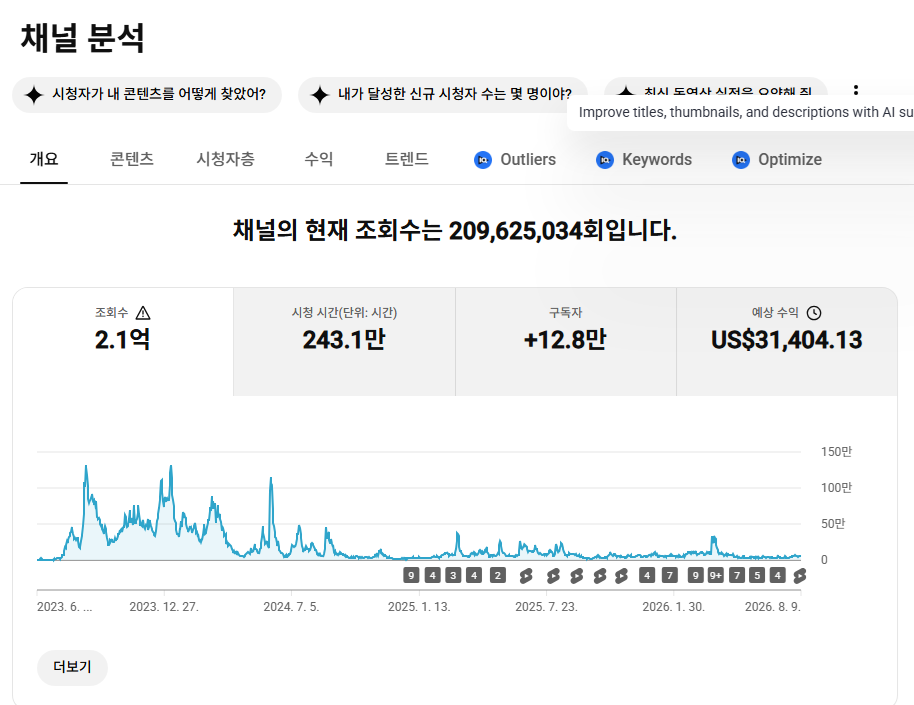Image resolution: width=914 pixels, height=705 pixels.
Task: Go to the 트렌드 tab
Action: click(x=406, y=159)
